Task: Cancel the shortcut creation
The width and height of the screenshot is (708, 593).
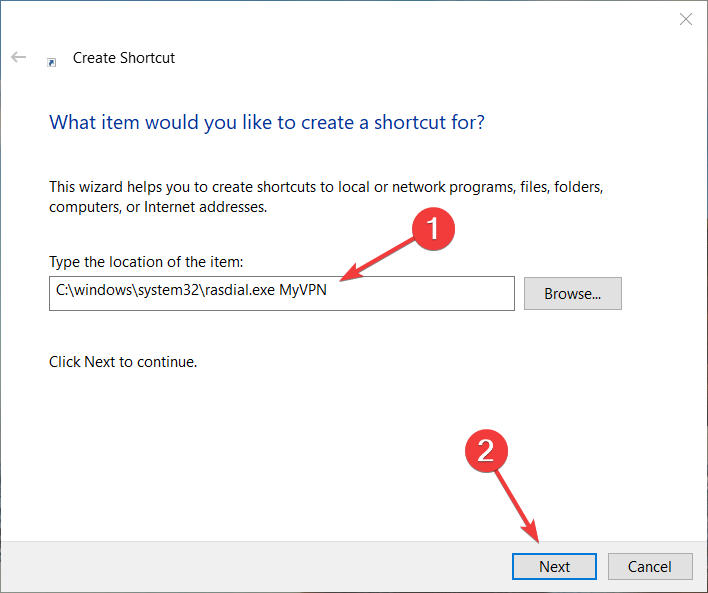Action: point(650,566)
